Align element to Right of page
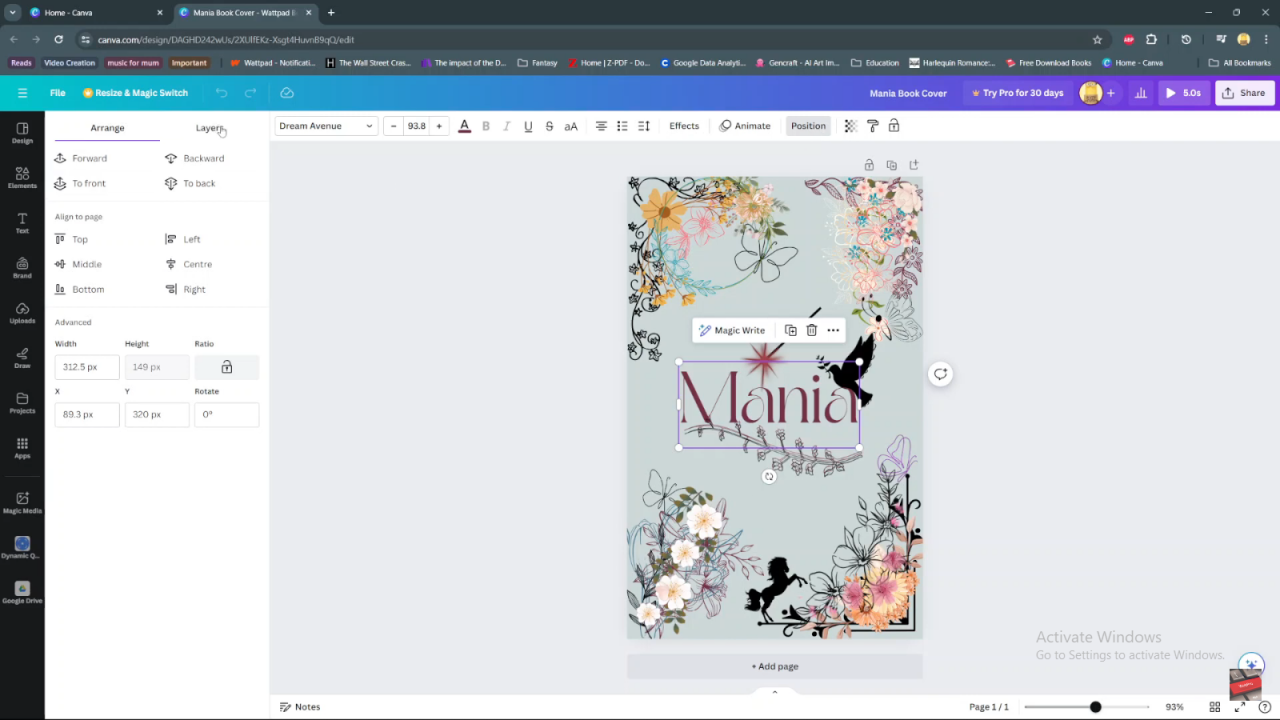This screenshot has width=1280, height=720. (x=186, y=289)
